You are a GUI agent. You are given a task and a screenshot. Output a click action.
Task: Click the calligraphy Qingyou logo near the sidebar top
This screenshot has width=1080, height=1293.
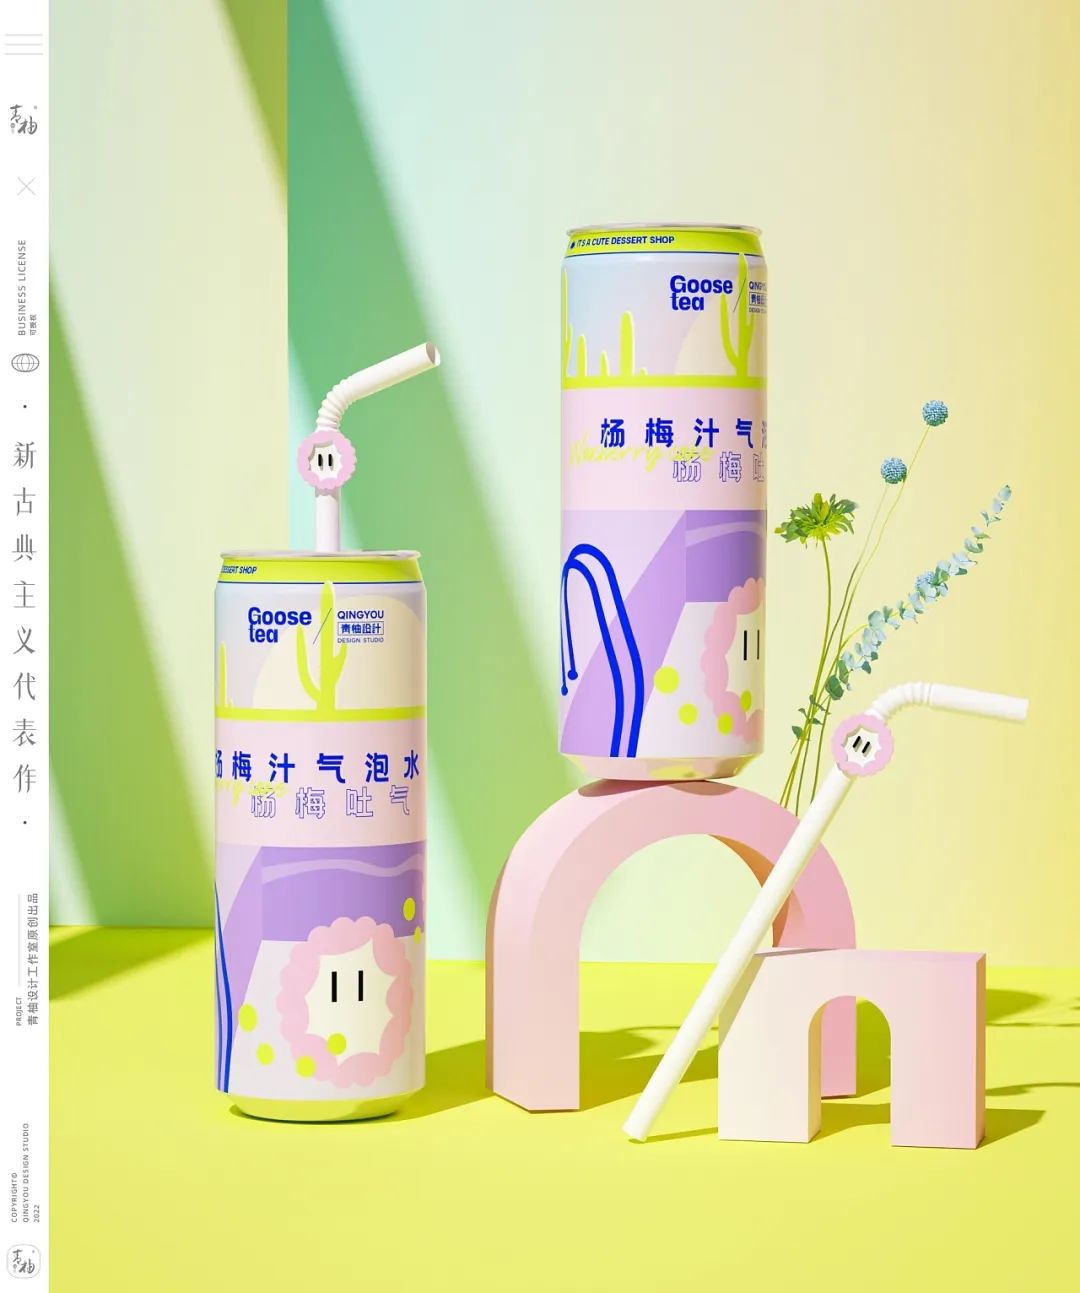click(24, 119)
